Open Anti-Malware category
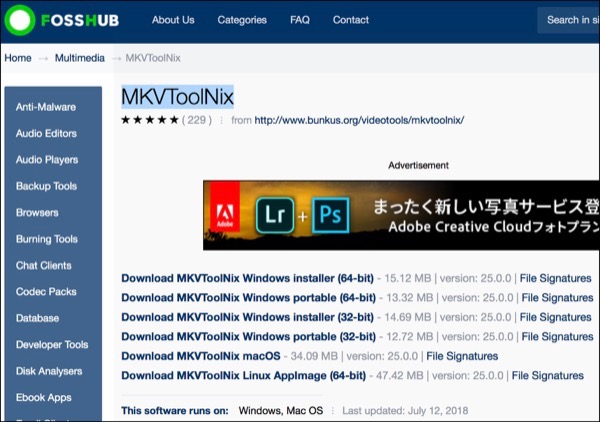The width and height of the screenshot is (600, 422). [x=46, y=107]
